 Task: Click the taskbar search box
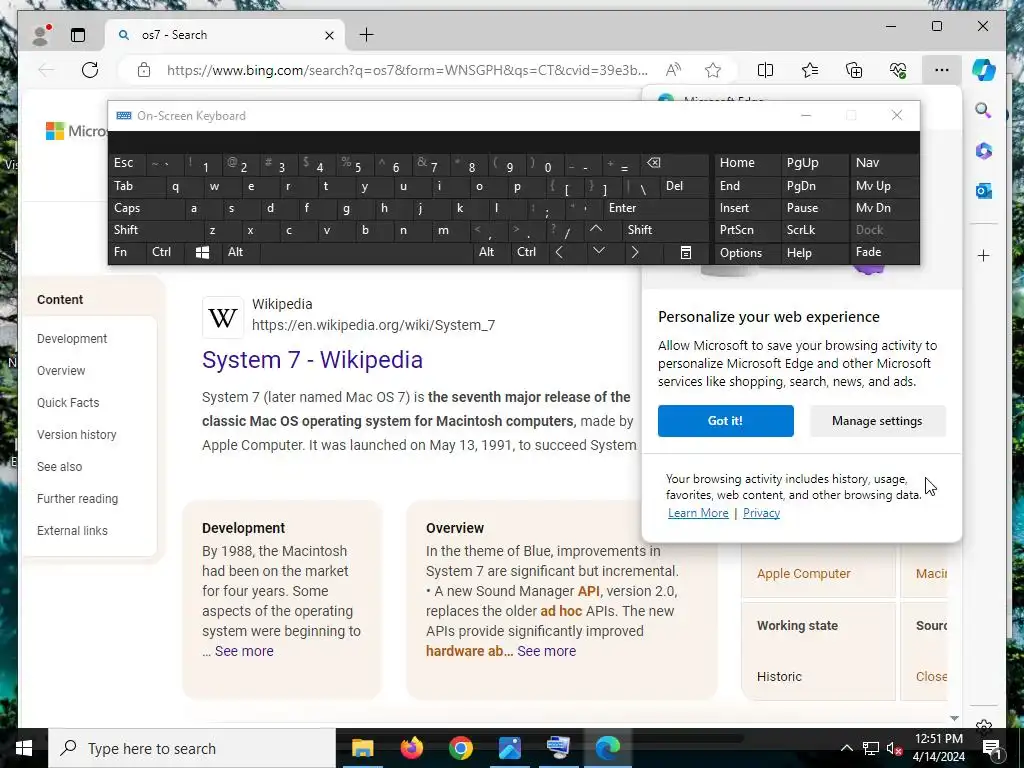192,748
